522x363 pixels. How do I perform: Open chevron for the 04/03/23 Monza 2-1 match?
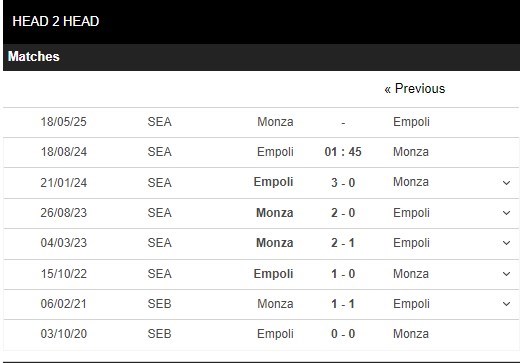tap(506, 243)
